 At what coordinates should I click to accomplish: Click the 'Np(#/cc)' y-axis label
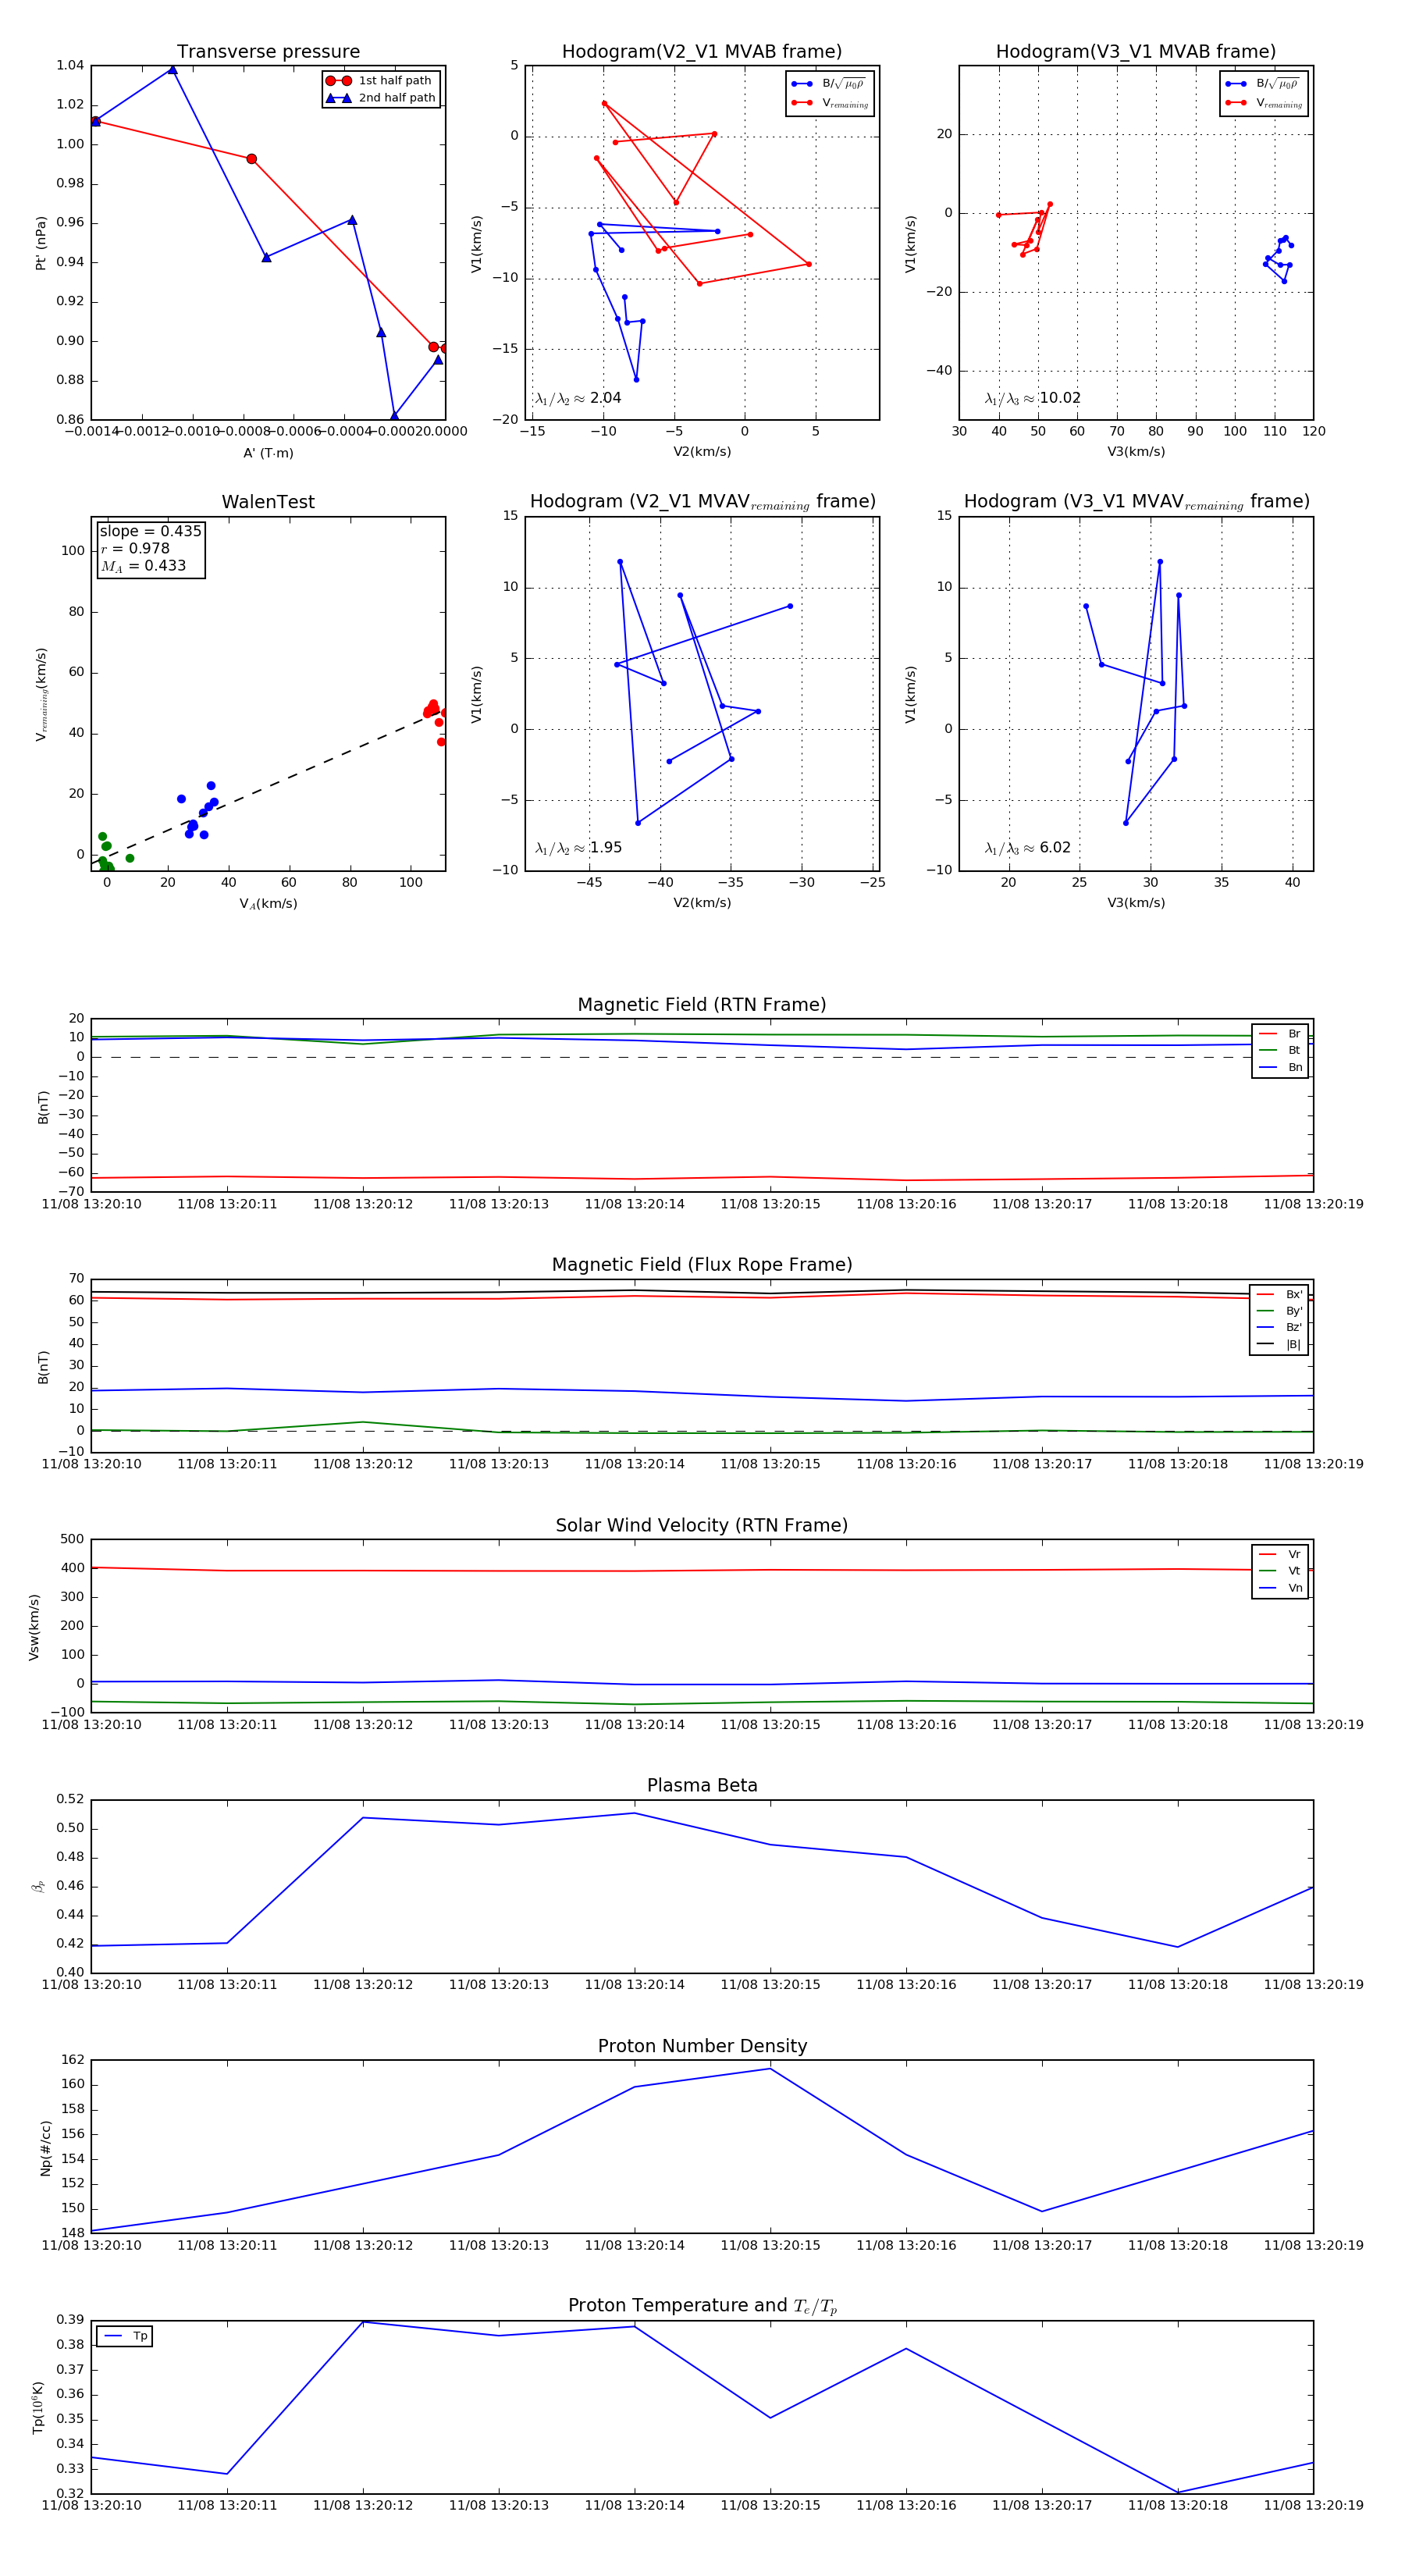(45, 2148)
